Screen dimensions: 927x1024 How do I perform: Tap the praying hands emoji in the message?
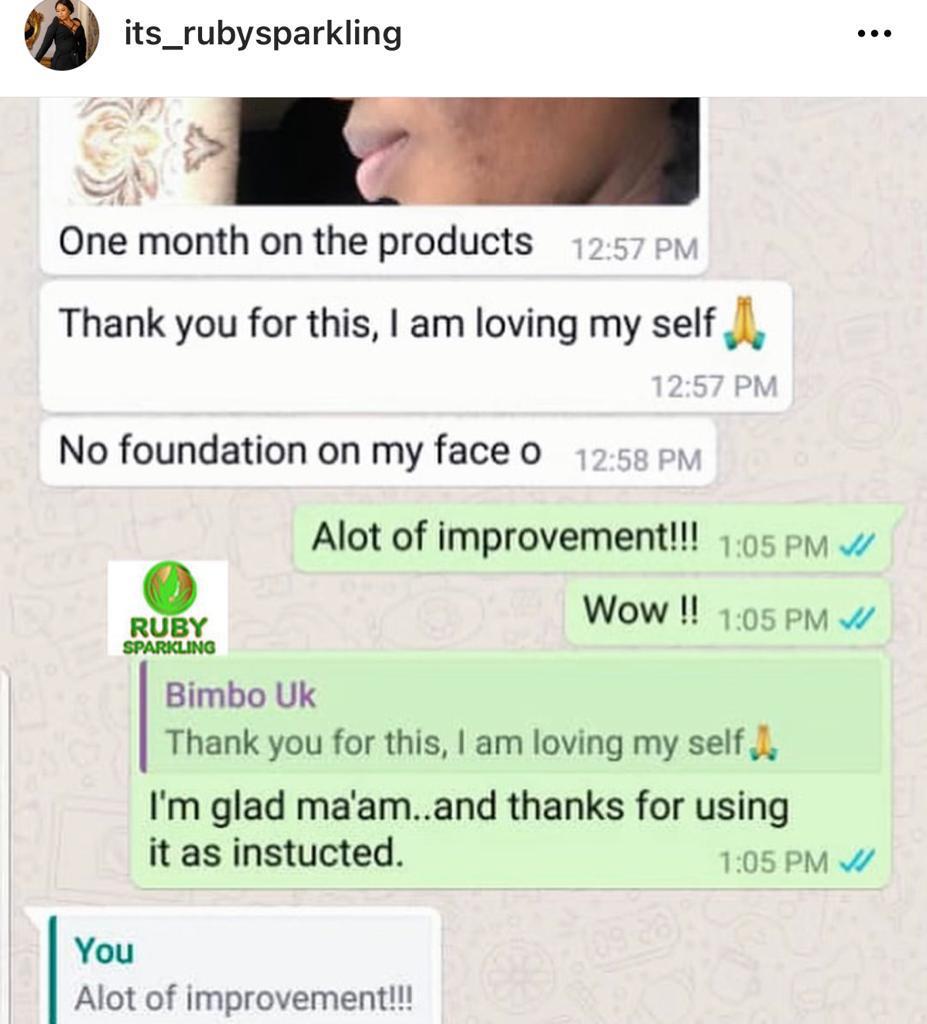click(743, 323)
